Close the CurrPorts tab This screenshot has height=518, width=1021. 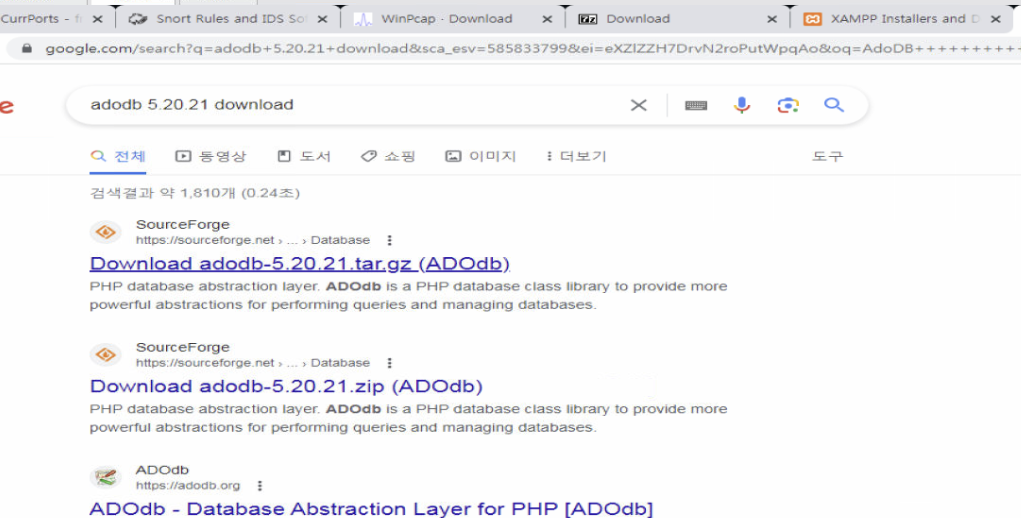[x=98, y=20]
